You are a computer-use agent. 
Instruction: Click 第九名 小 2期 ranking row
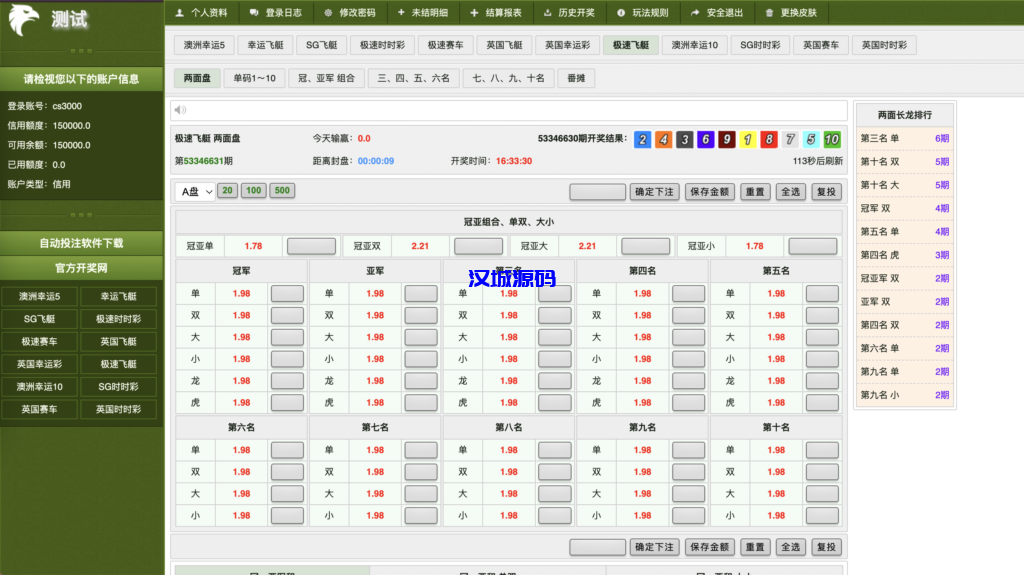coord(904,395)
